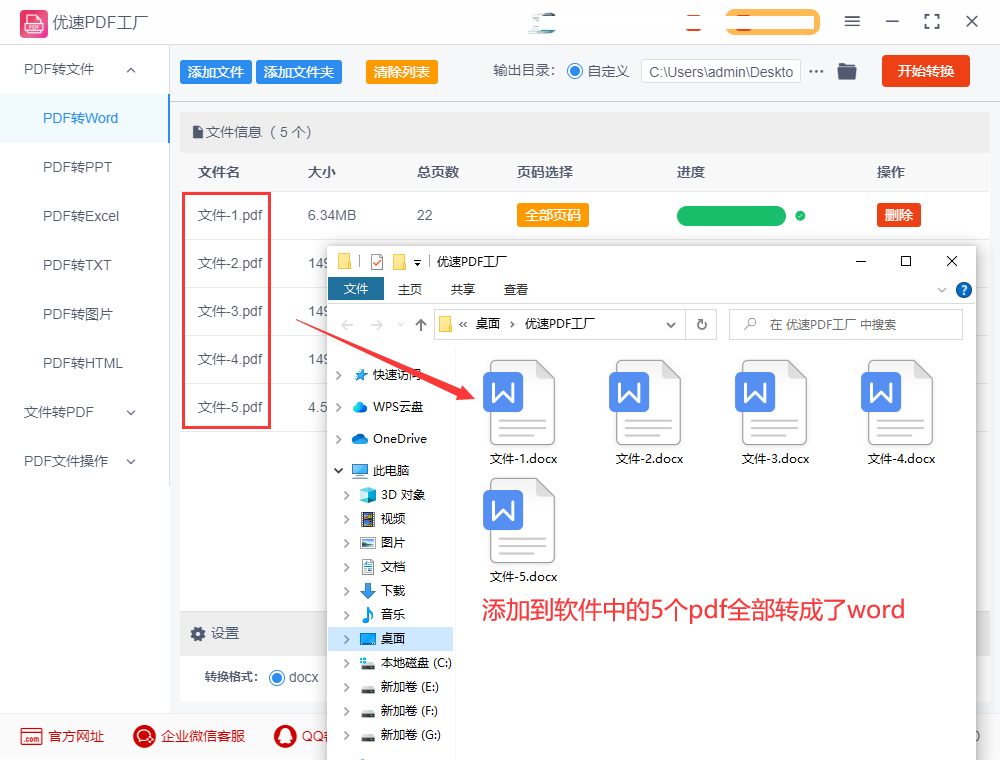Collapse the PDF转文件 sidebar section
The width and height of the screenshot is (1000, 760).
[131, 70]
